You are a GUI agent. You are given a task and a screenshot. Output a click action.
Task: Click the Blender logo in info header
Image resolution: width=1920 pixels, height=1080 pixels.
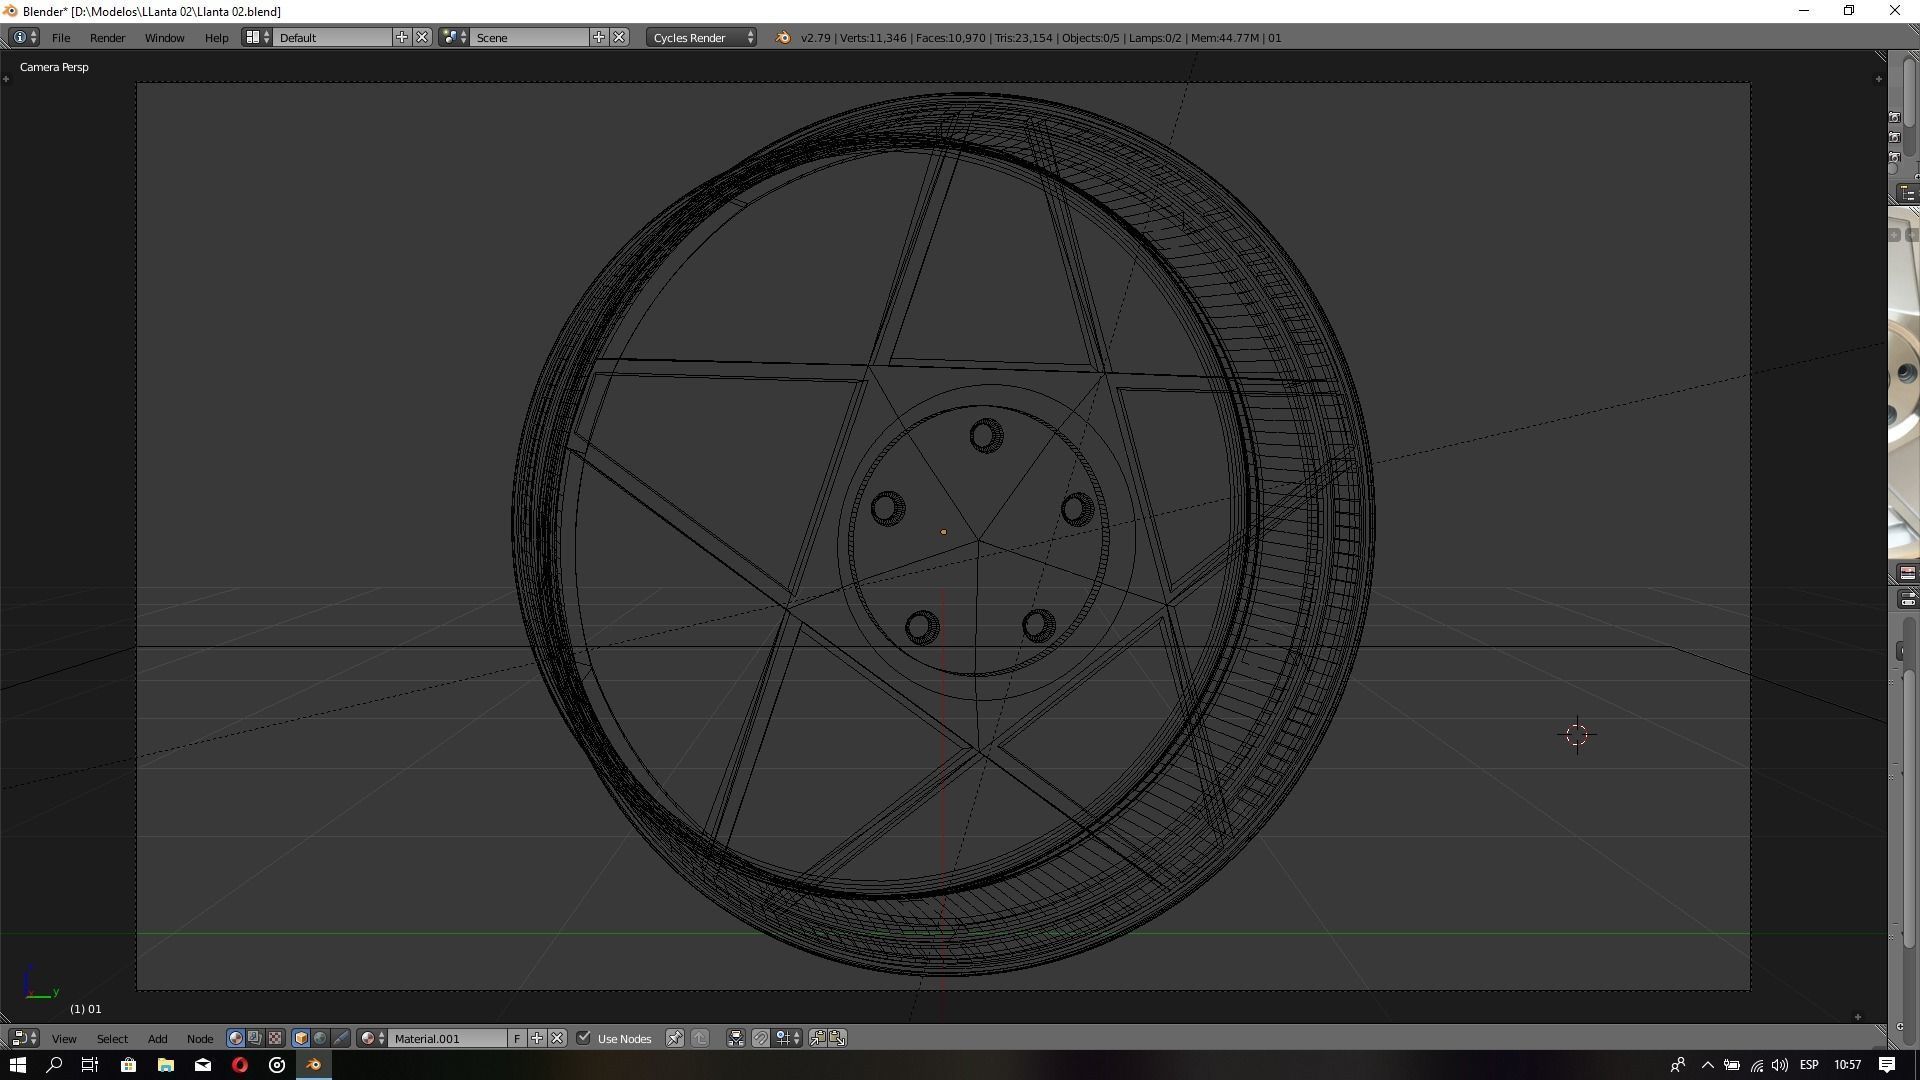783,38
